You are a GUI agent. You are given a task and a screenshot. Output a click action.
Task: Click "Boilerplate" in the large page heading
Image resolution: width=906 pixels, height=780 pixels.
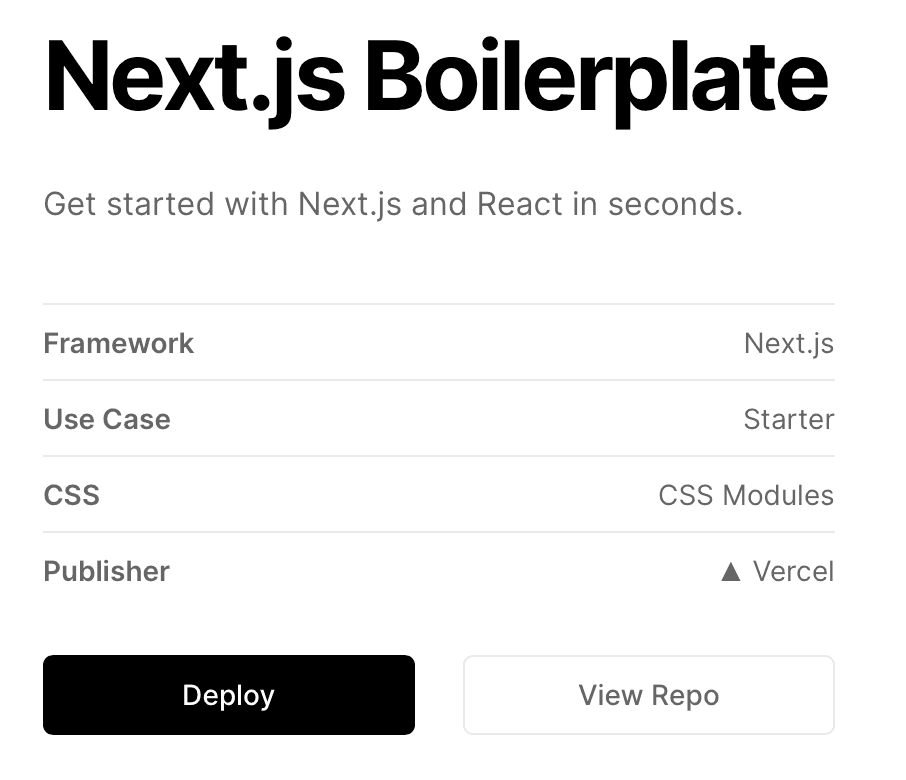pyautogui.click(x=596, y=78)
